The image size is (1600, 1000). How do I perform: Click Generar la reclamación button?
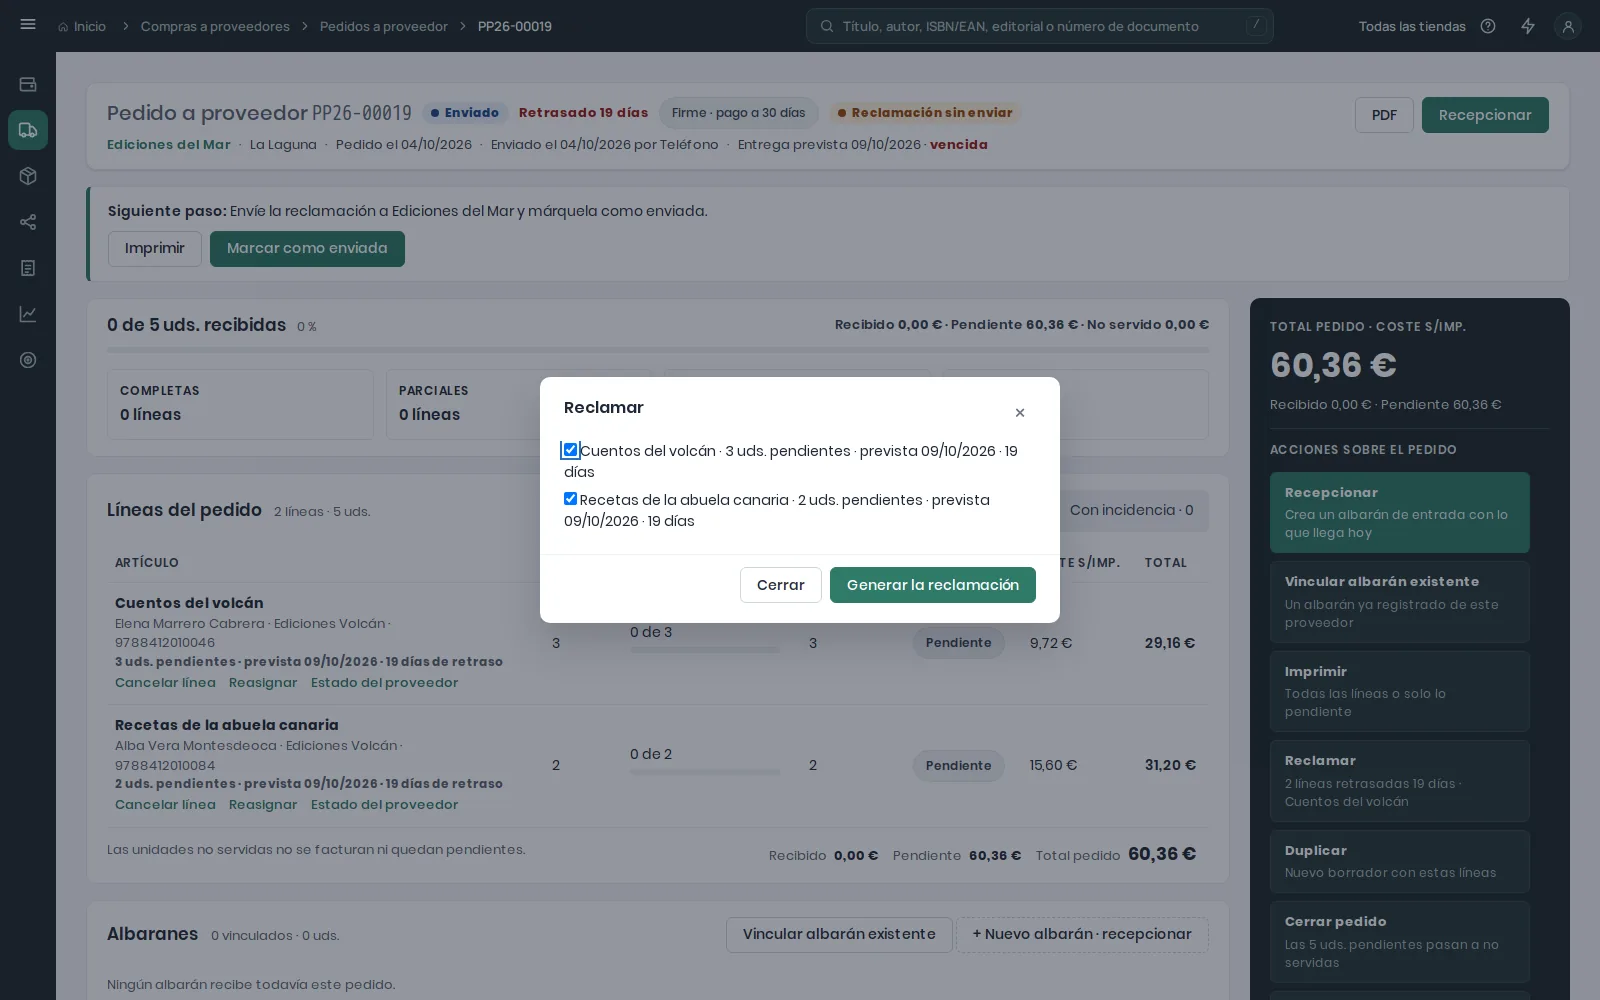point(933,585)
